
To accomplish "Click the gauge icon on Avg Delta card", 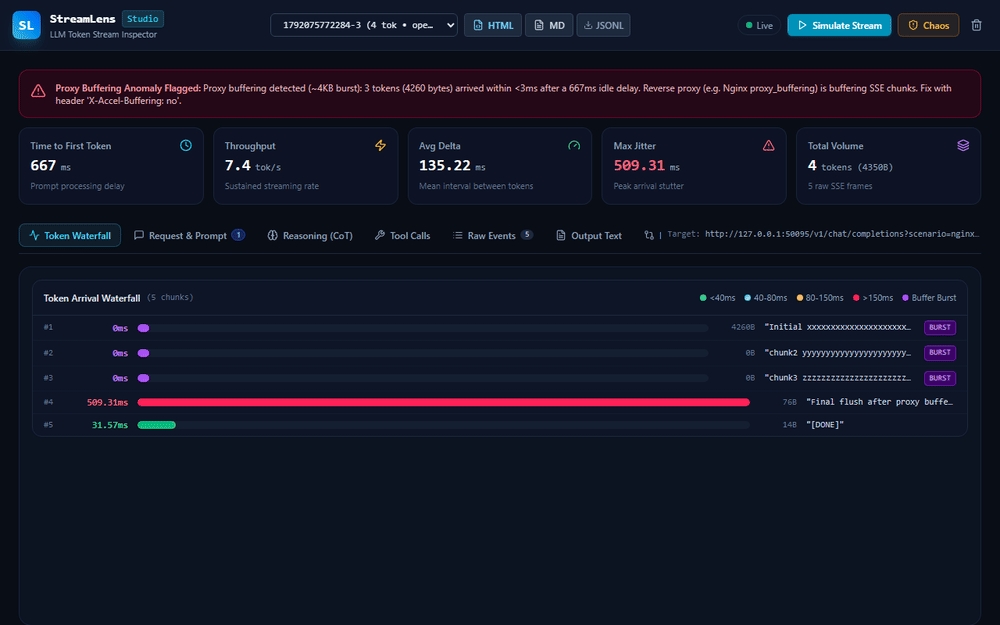I will pos(574,145).
